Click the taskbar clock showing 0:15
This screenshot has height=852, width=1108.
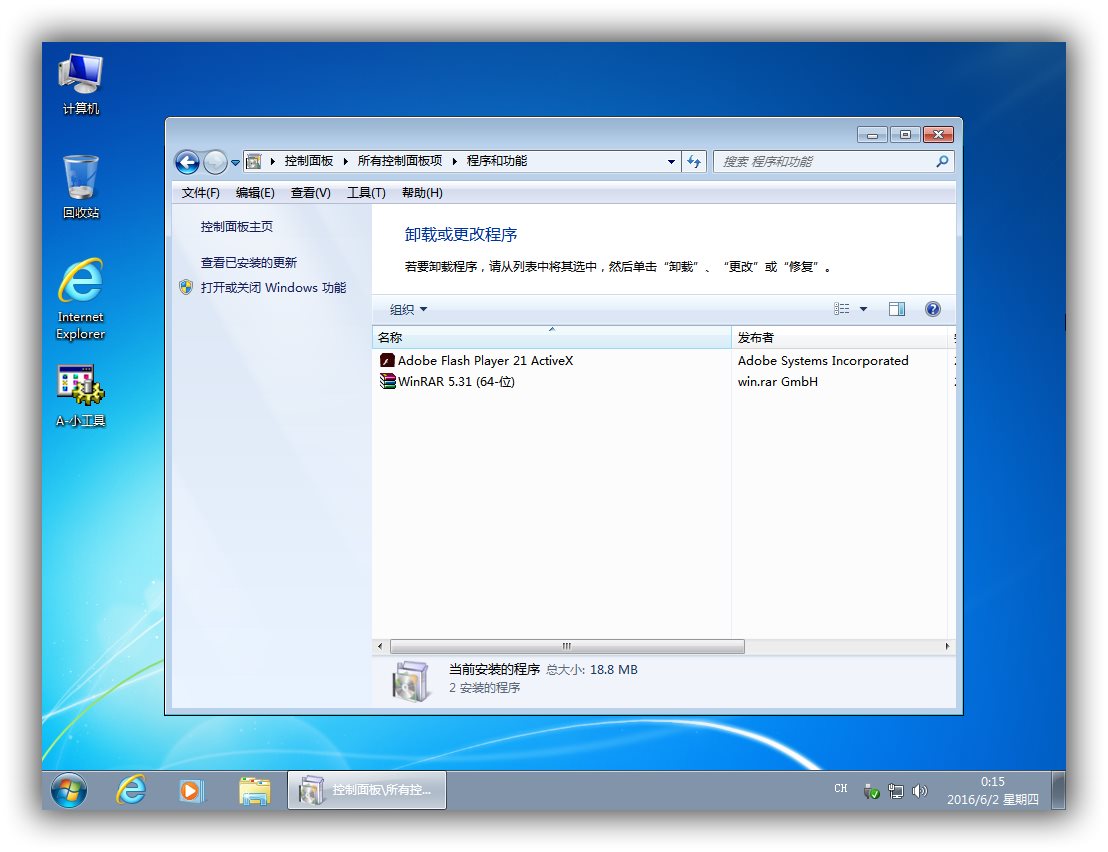coord(993,791)
